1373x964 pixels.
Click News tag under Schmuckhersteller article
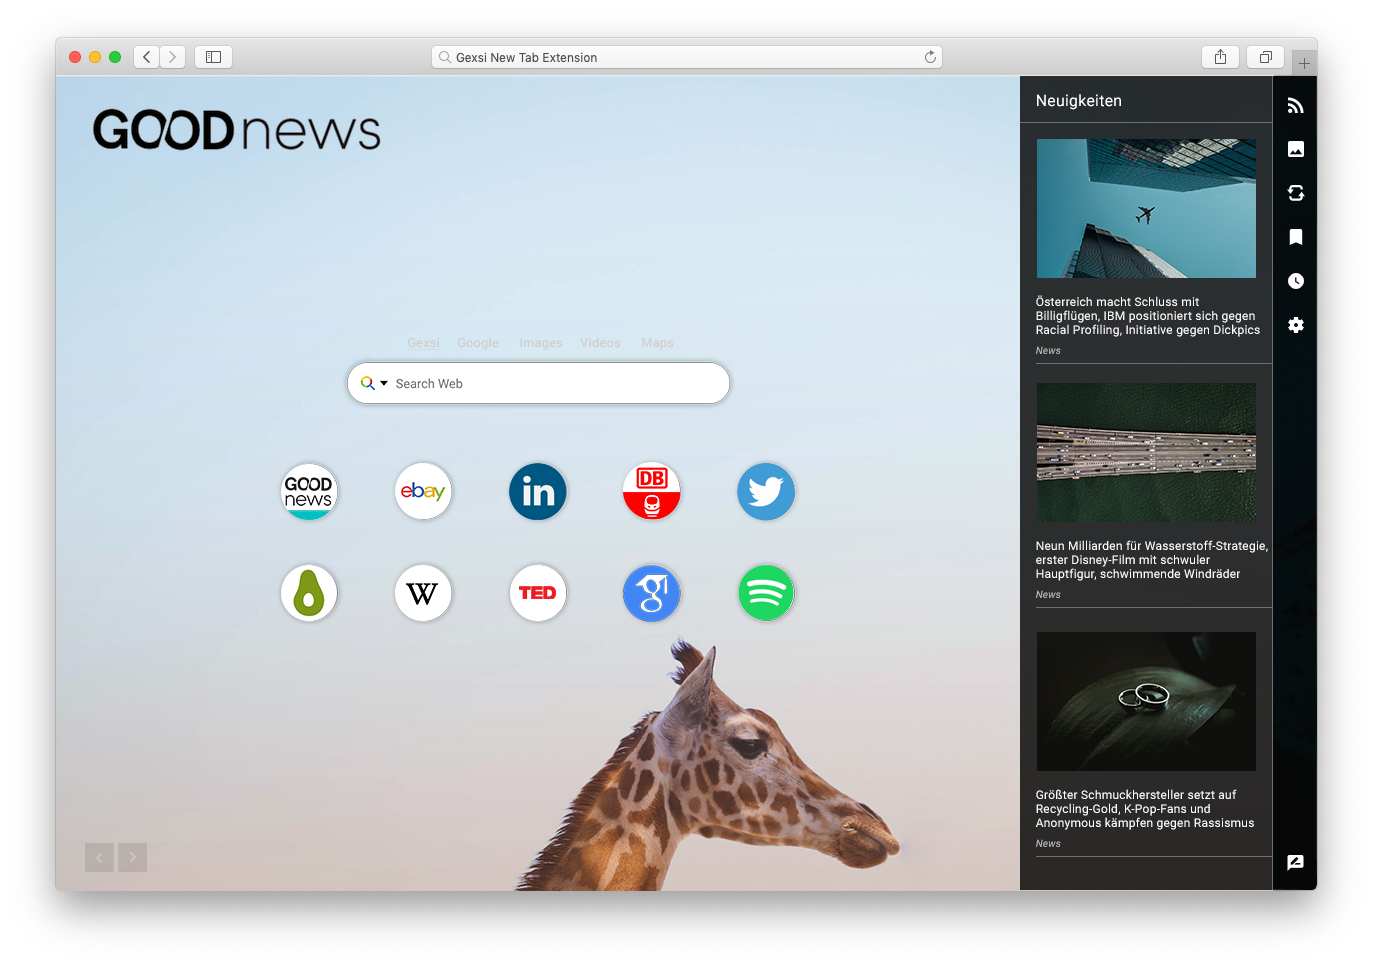(1048, 844)
